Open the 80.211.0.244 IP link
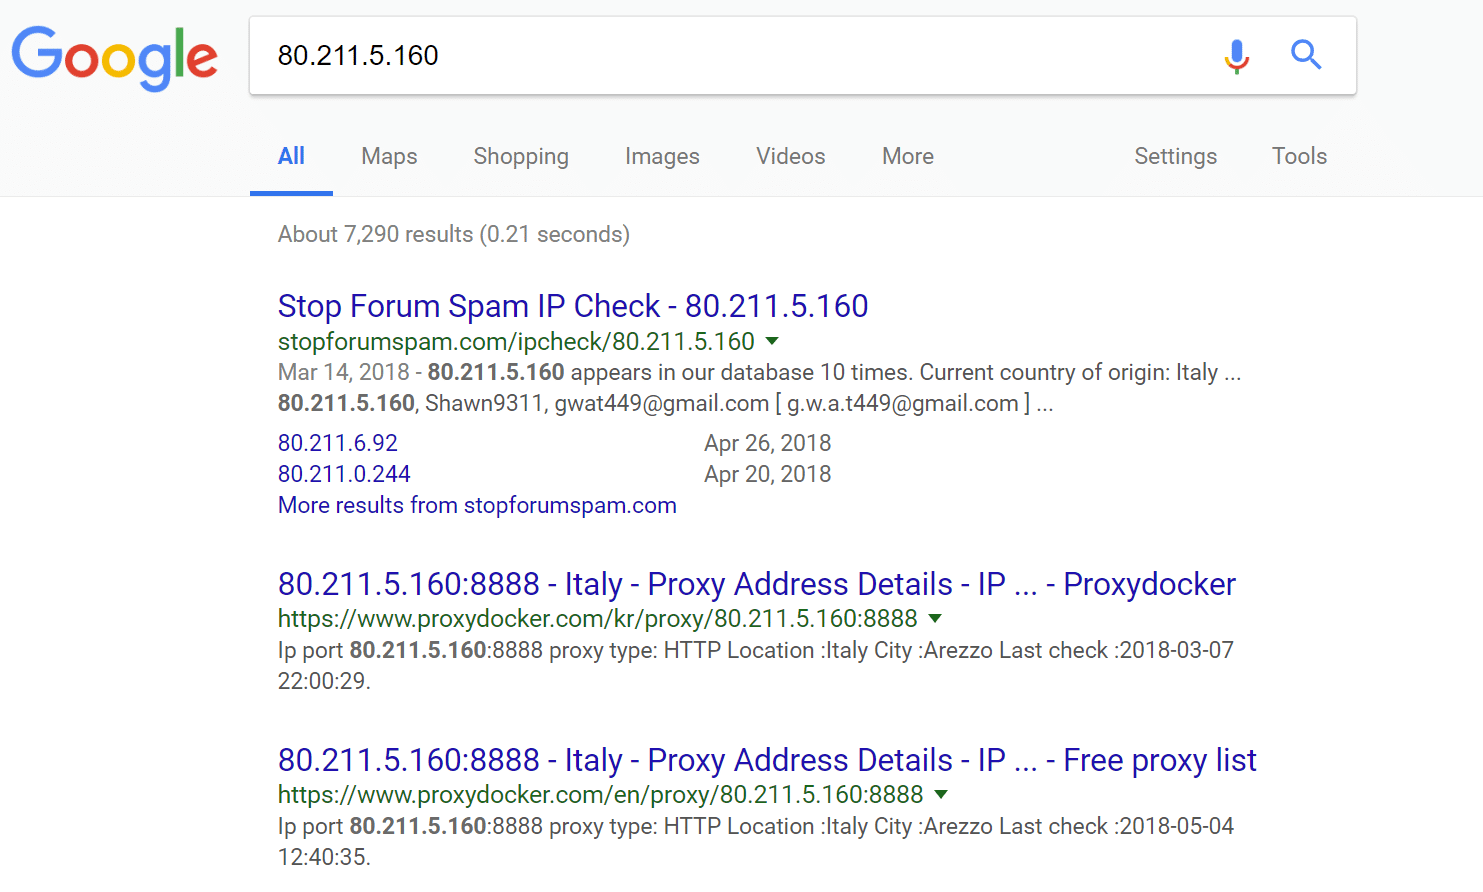The image size is (1483, 892). [344, 473]
